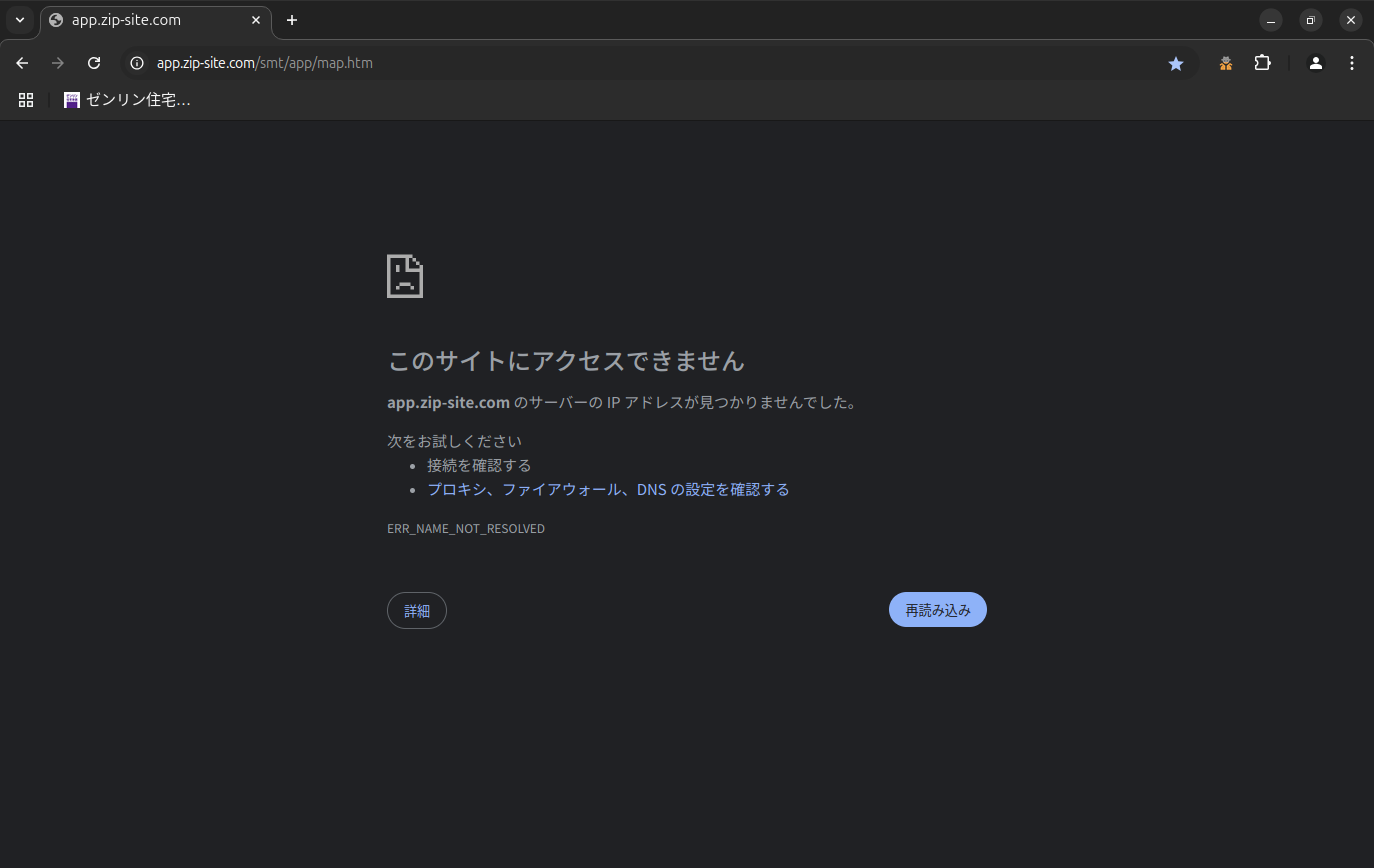Click the Forward navigation arrow
Viewport: 1374px width, 868px height.
tap(58, 63)
